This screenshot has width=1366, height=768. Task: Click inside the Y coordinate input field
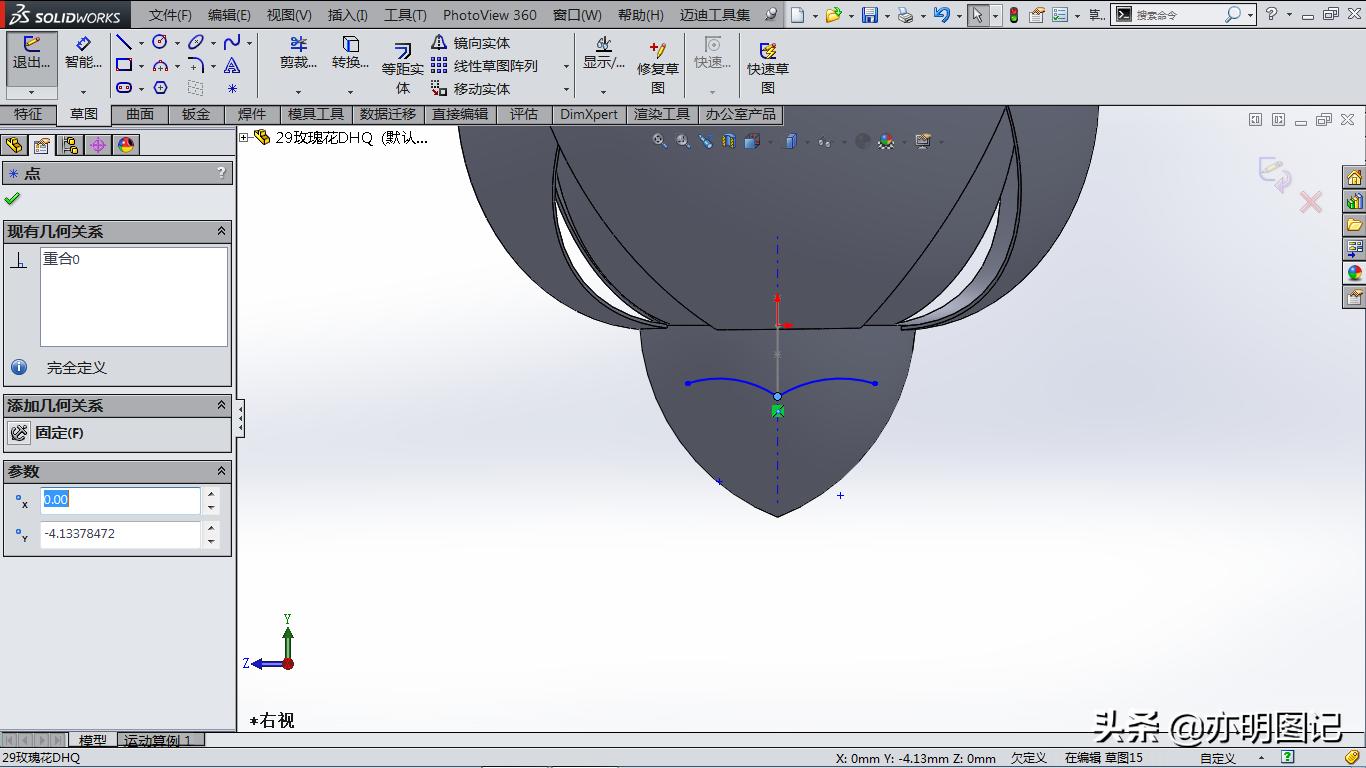[120, 535]
